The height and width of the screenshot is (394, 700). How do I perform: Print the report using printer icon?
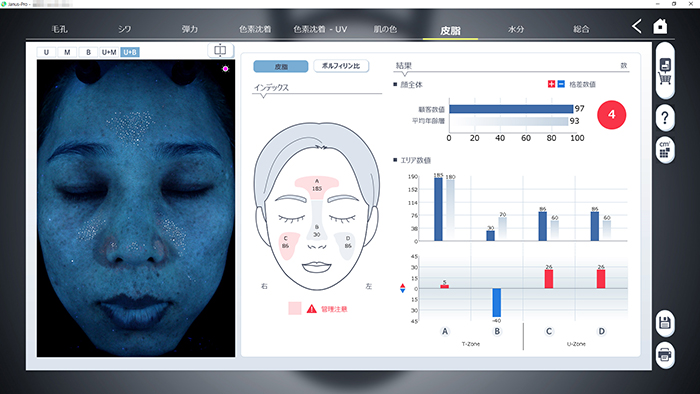[x=665, y=355]
